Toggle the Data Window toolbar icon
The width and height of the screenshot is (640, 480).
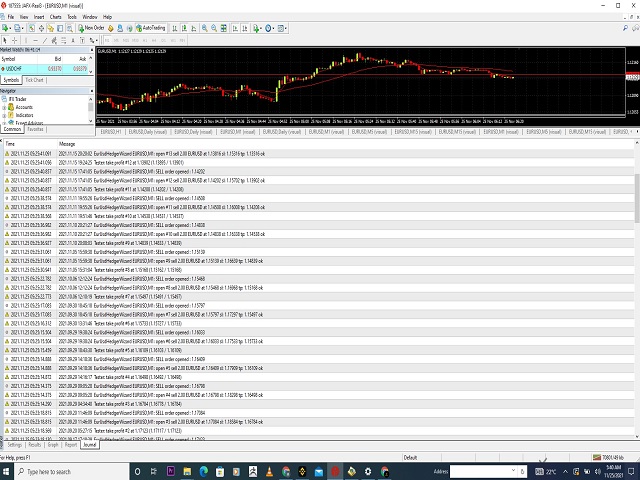41,28
